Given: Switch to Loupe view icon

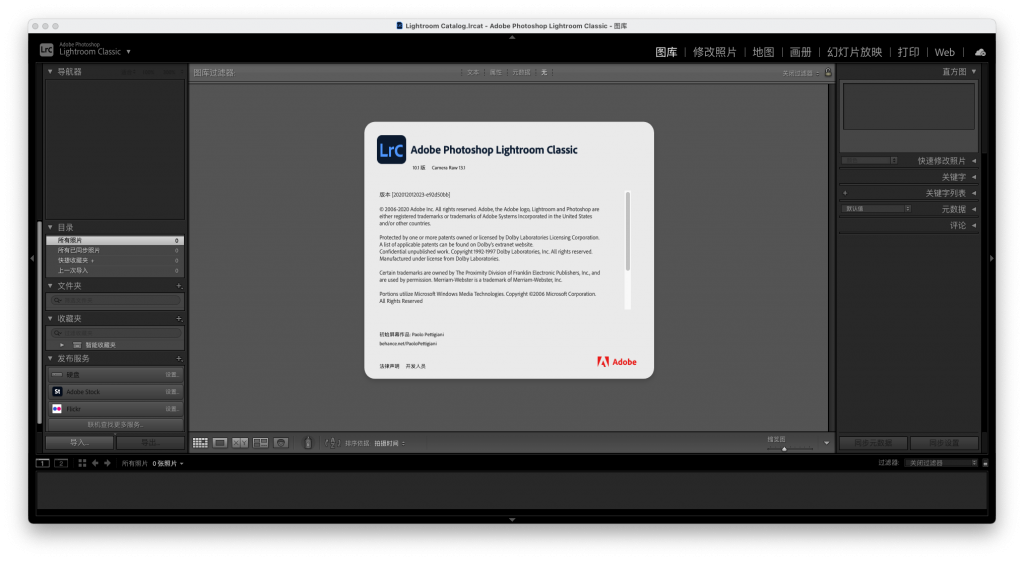Looking at the screenshot, I should (x=220, y=443).
